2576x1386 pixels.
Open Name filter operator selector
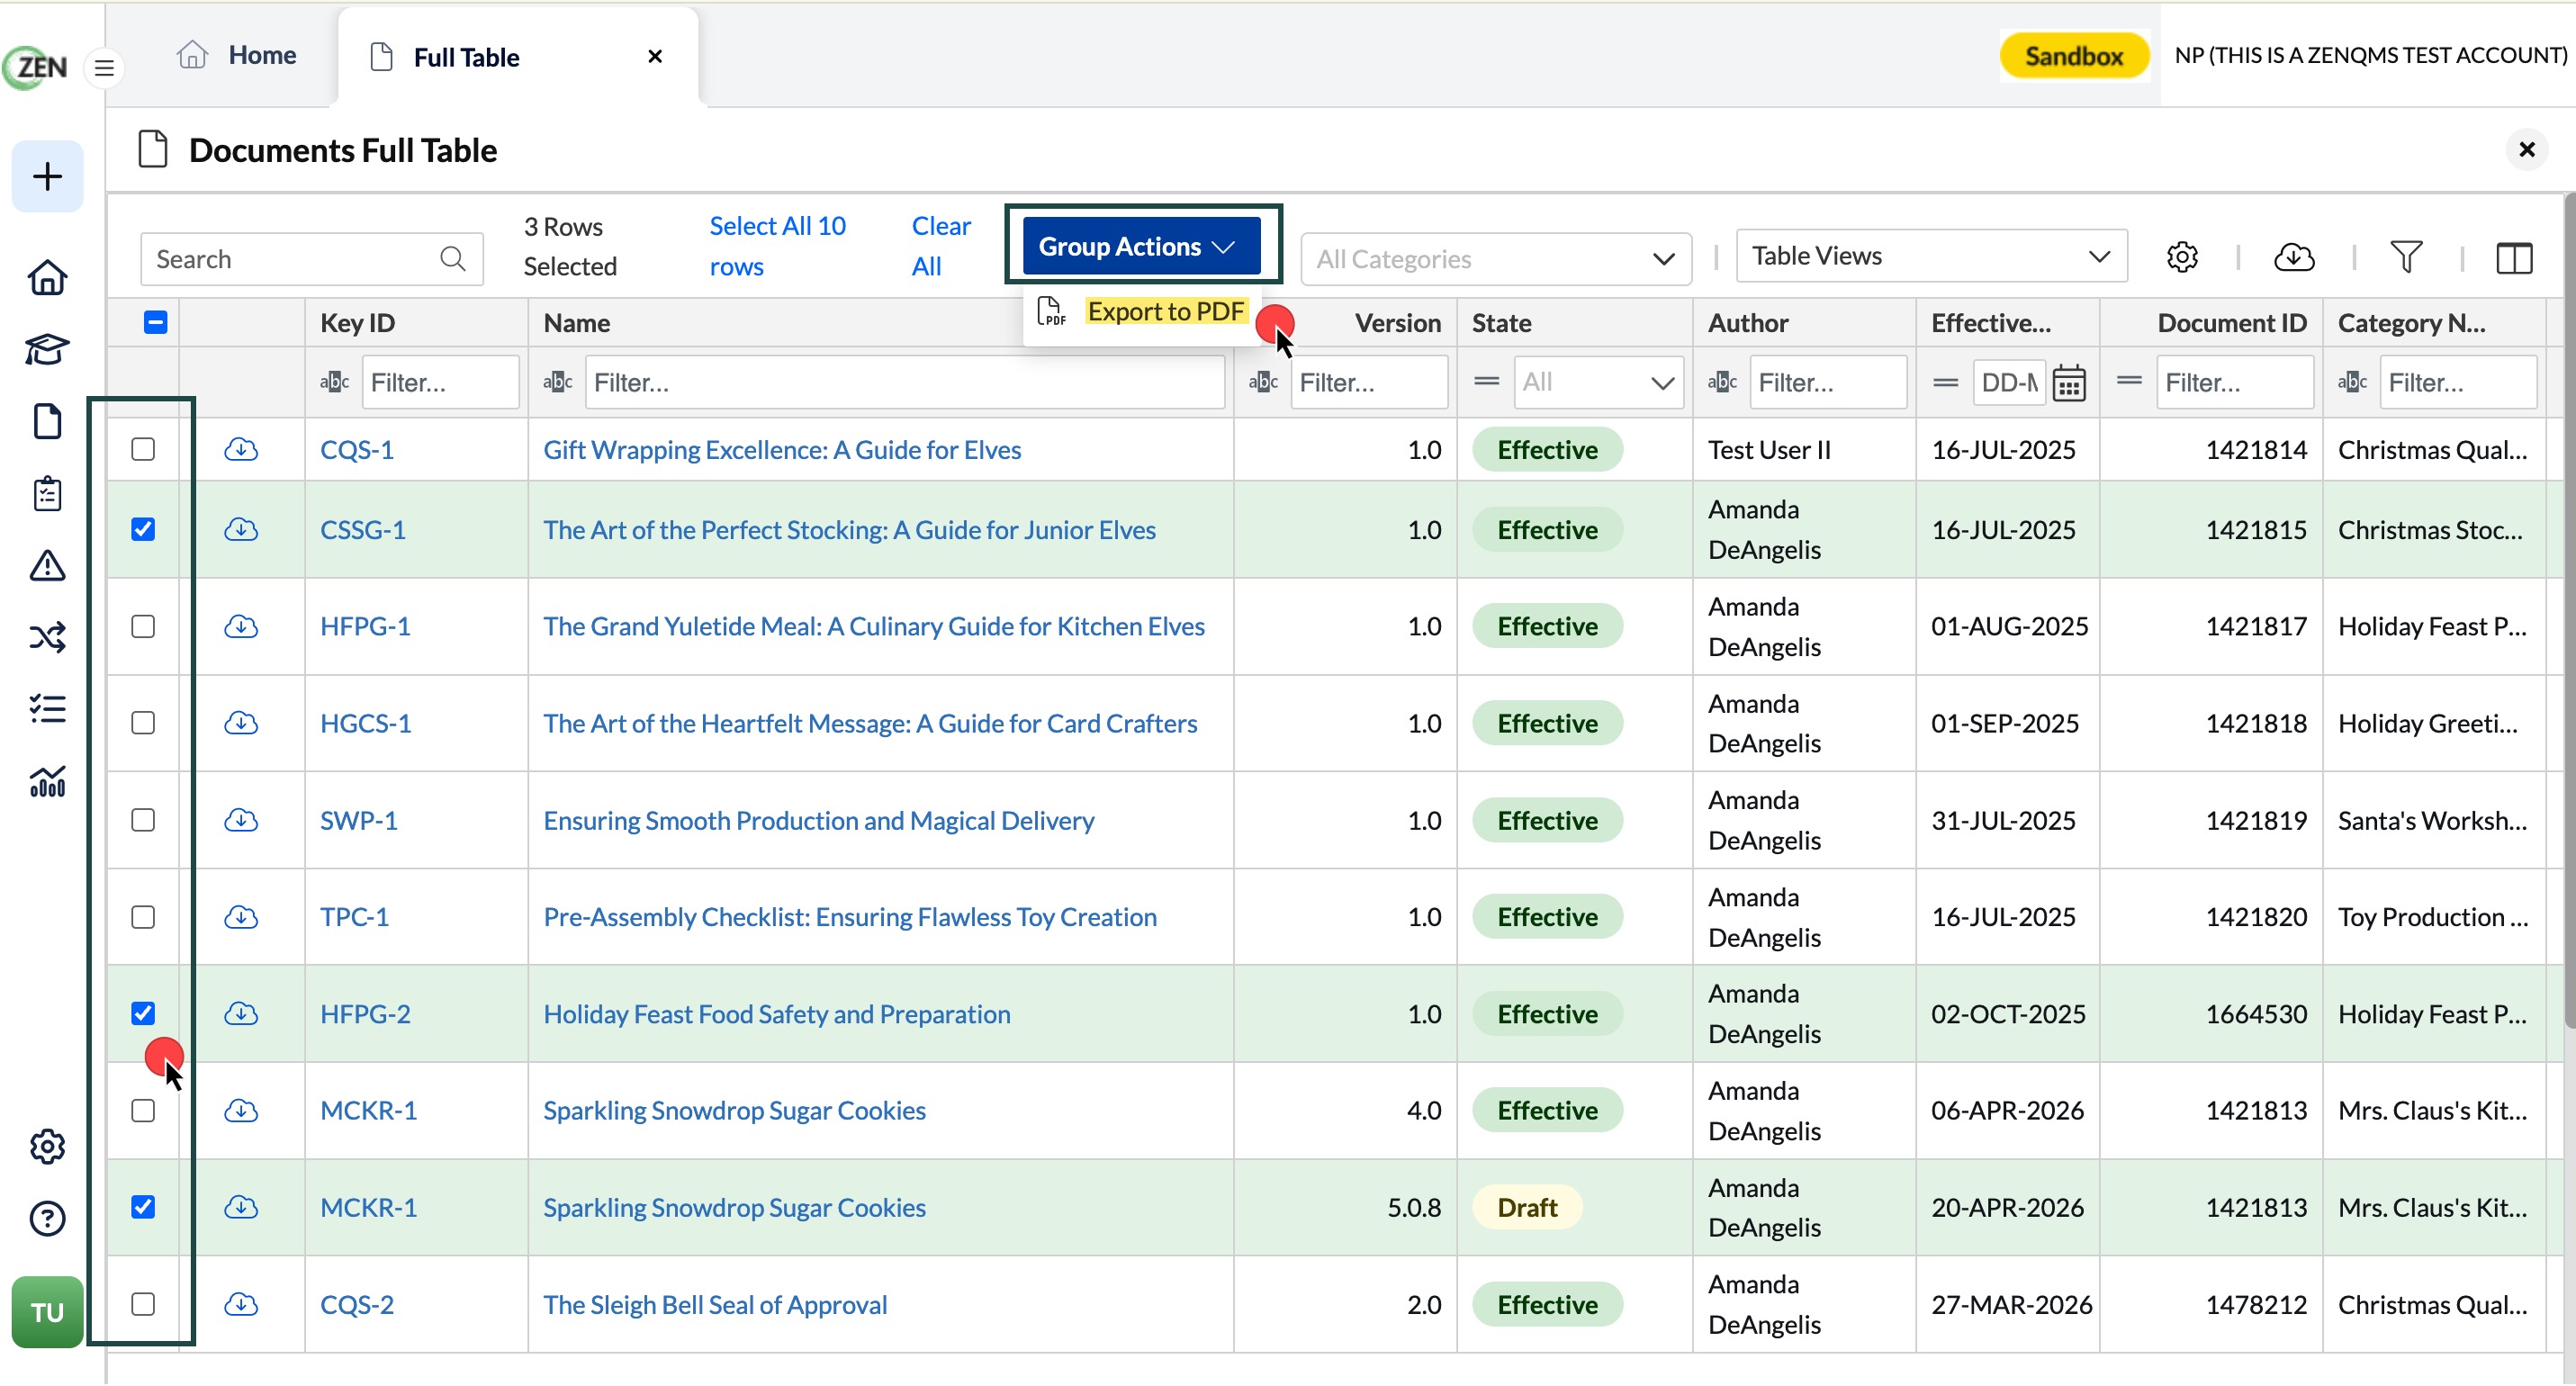coord(558,382)
